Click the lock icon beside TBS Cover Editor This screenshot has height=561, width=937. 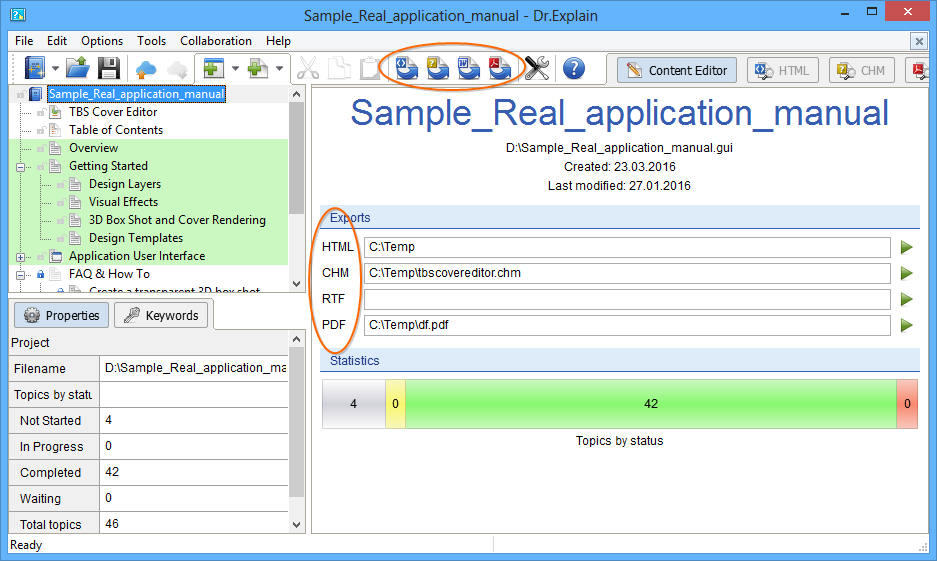pos(41,112)
